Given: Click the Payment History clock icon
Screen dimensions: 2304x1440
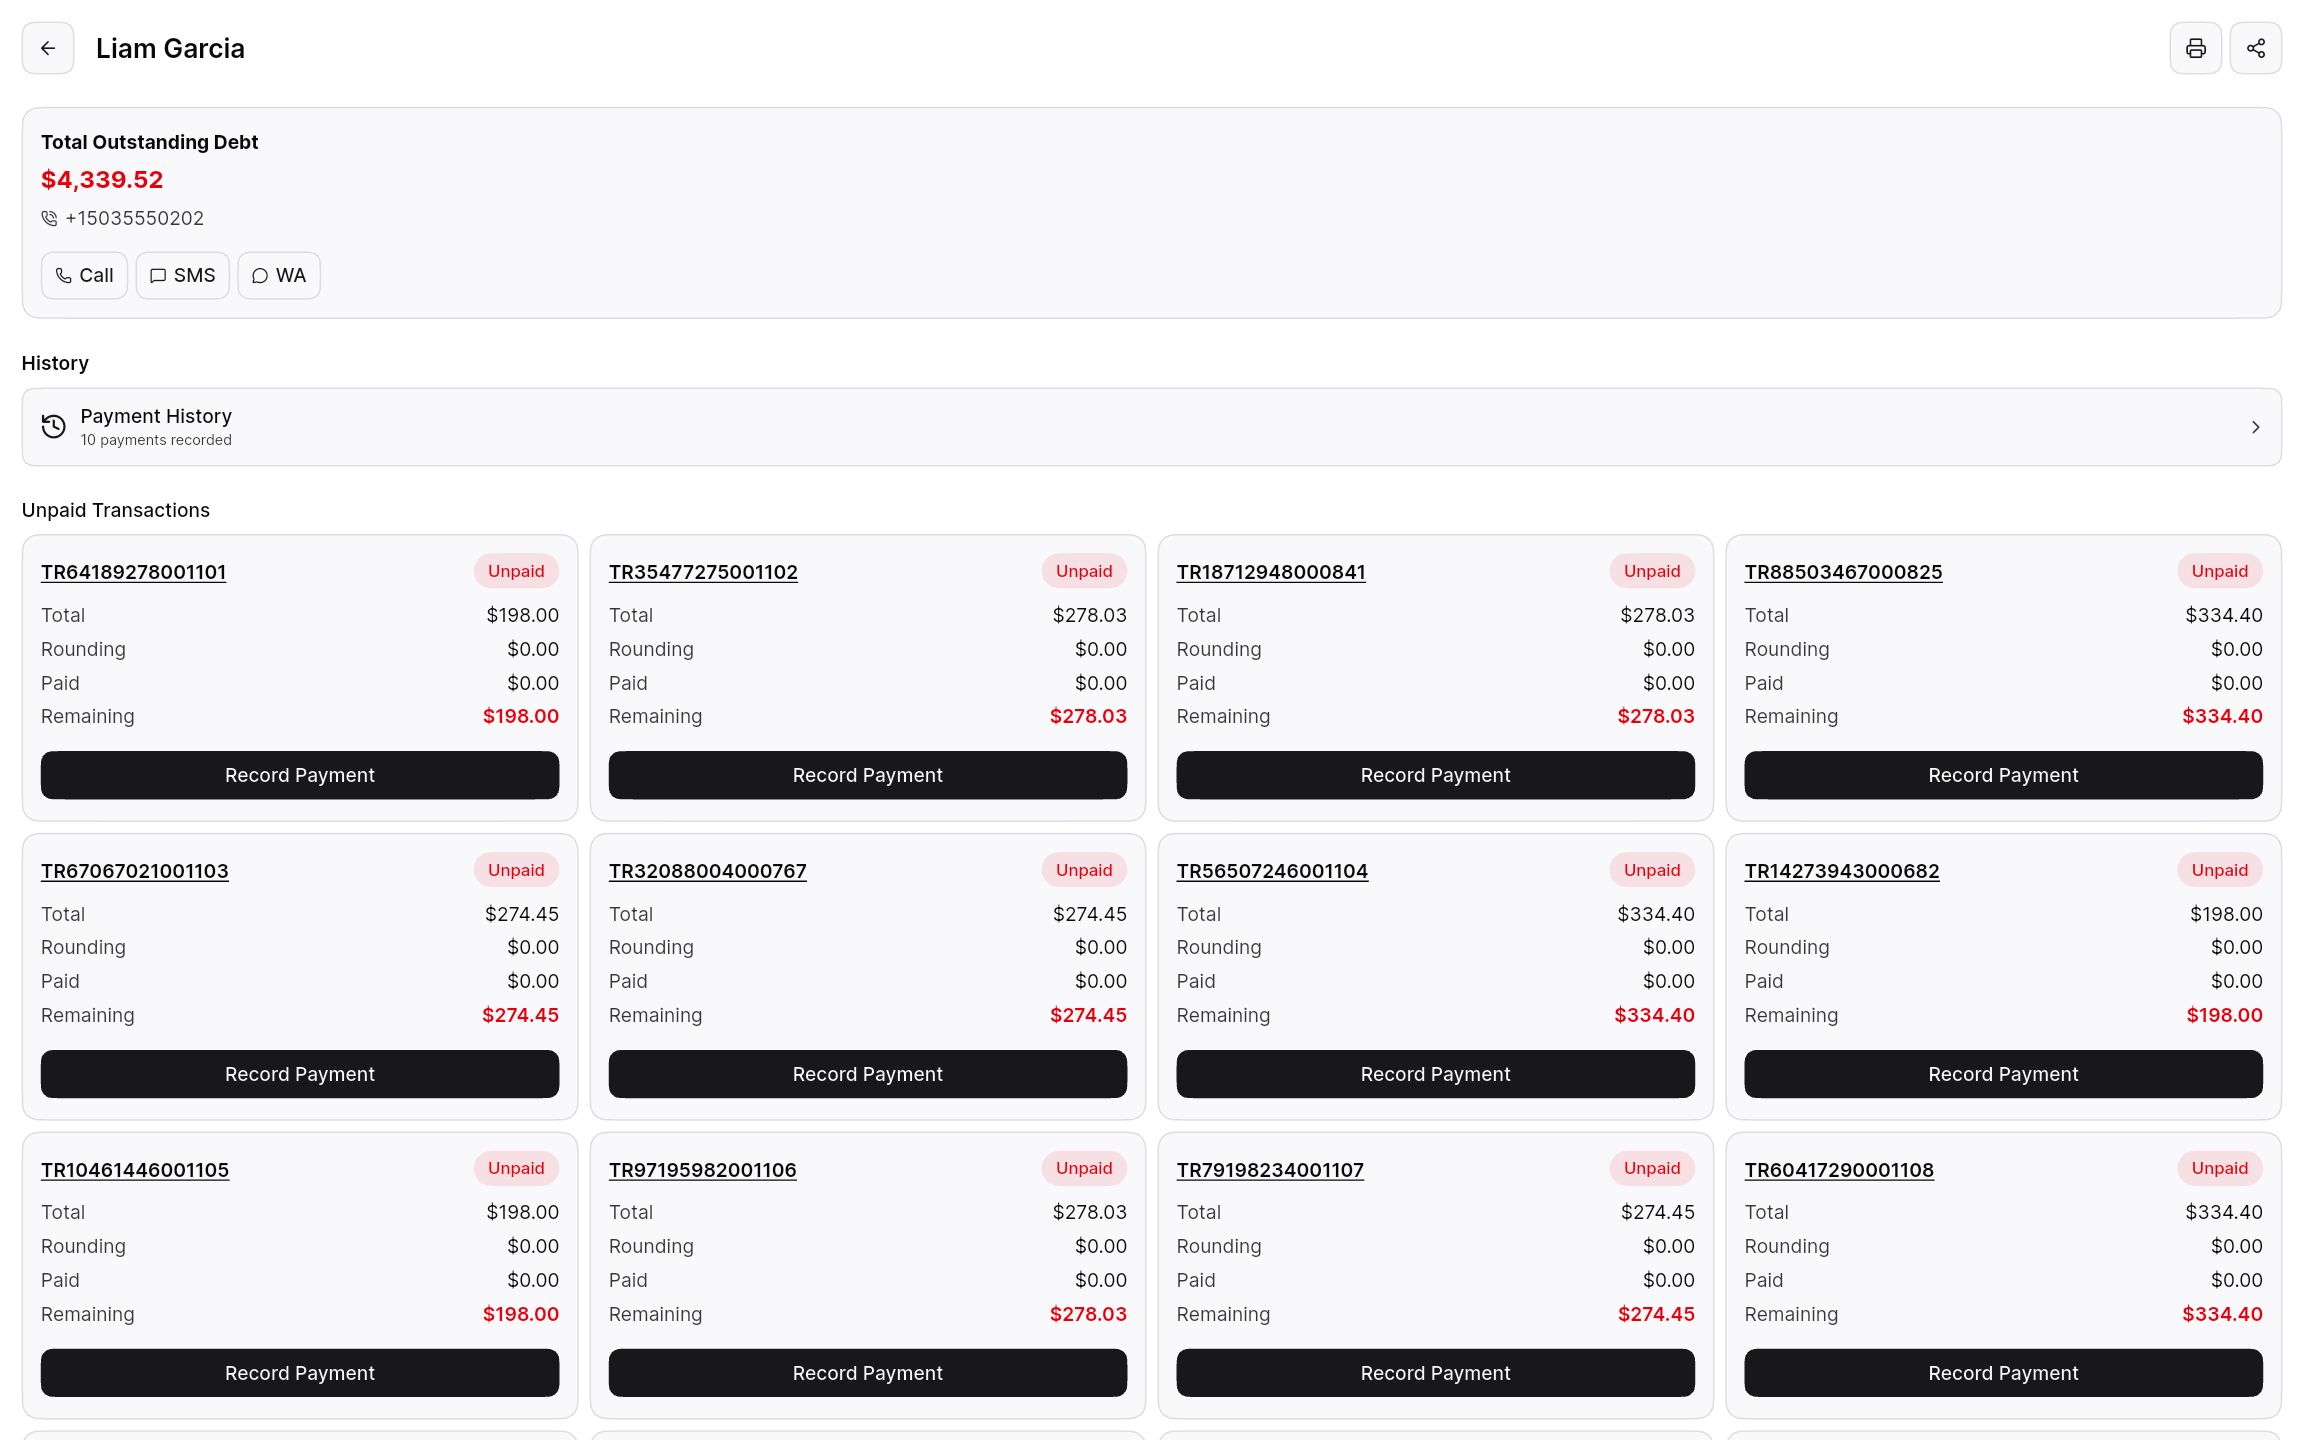Looking at the screenshot, I should pyautogui.click(x=54, y=427).
